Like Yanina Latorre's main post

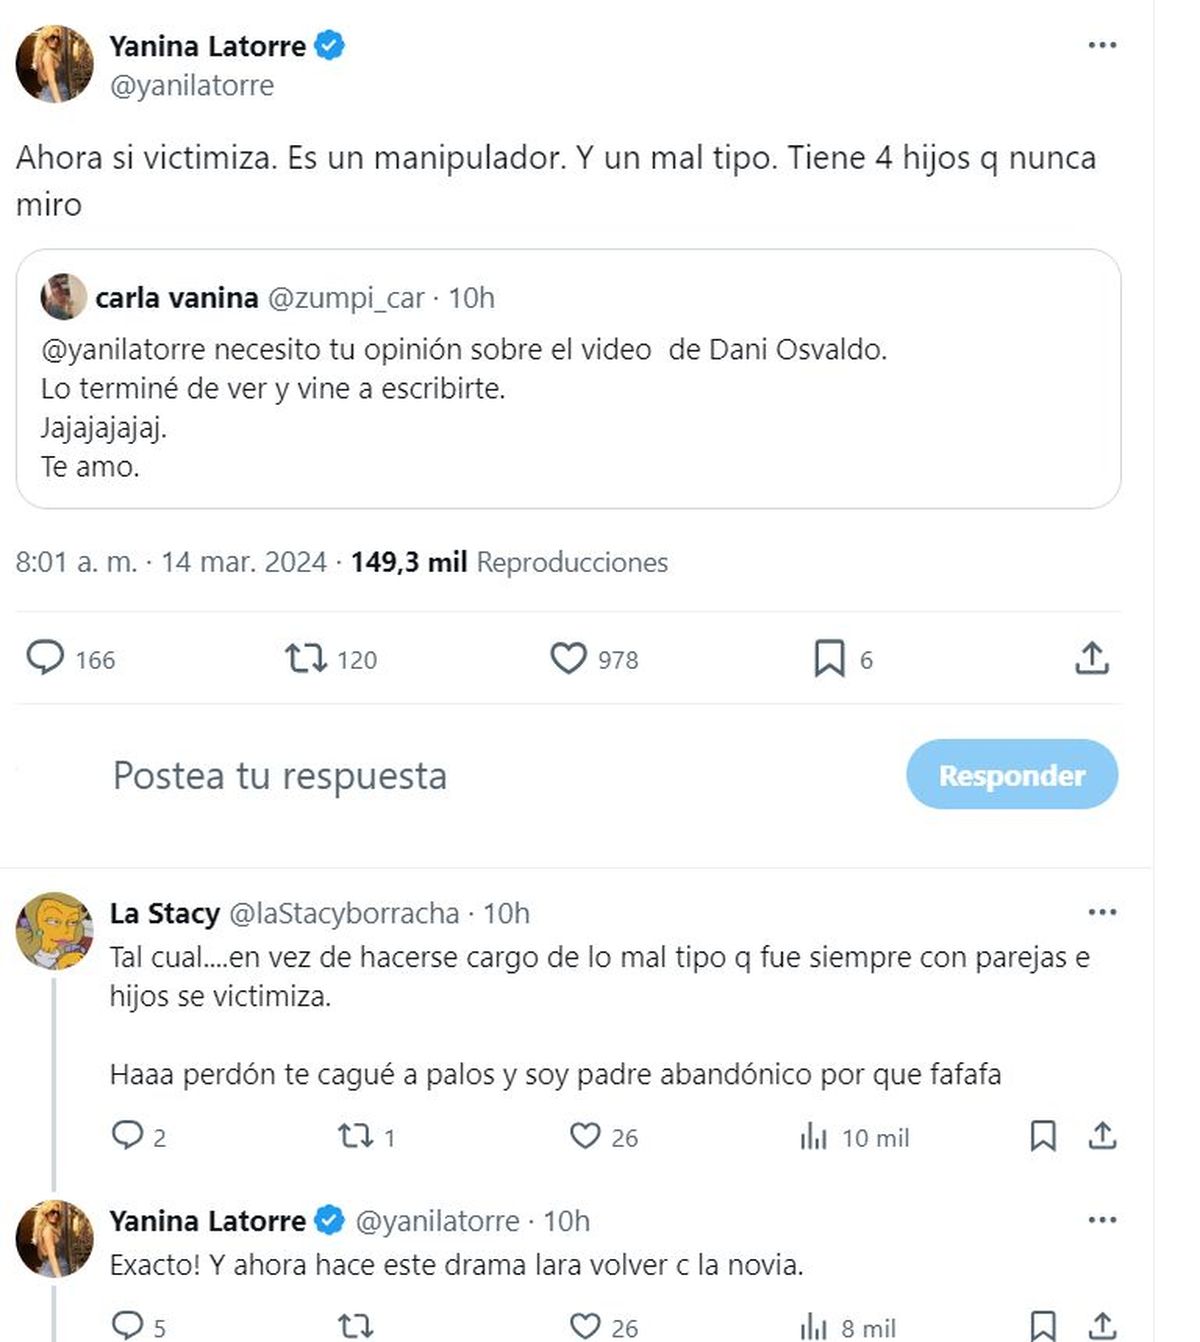click(x=568, y=659)
